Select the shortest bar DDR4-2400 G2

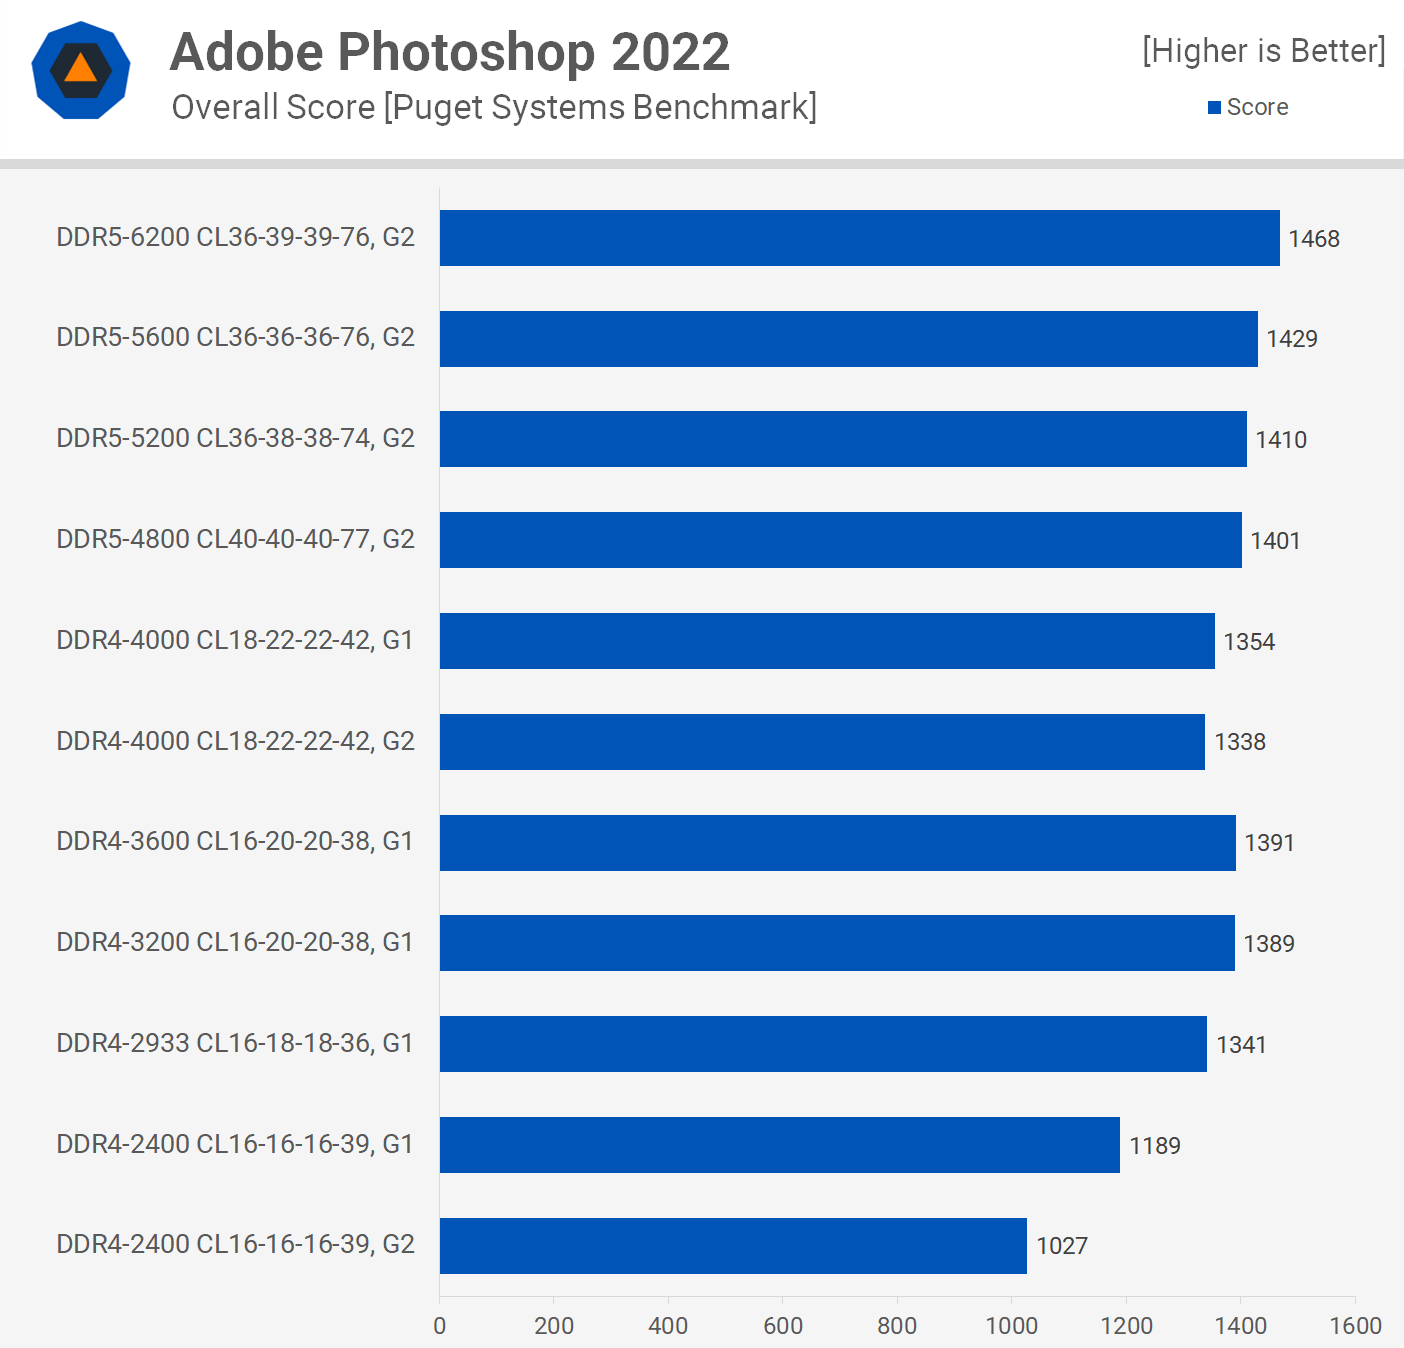(733, 1246)
